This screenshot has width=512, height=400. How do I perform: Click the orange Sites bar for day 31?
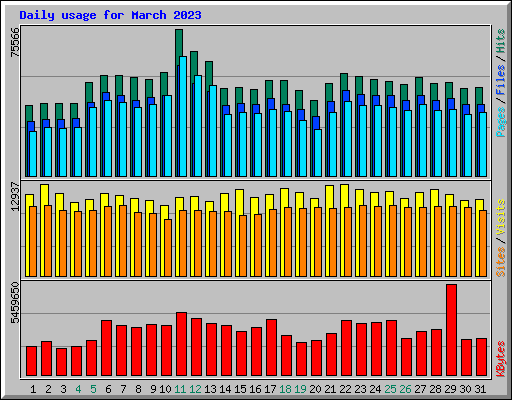483,243
